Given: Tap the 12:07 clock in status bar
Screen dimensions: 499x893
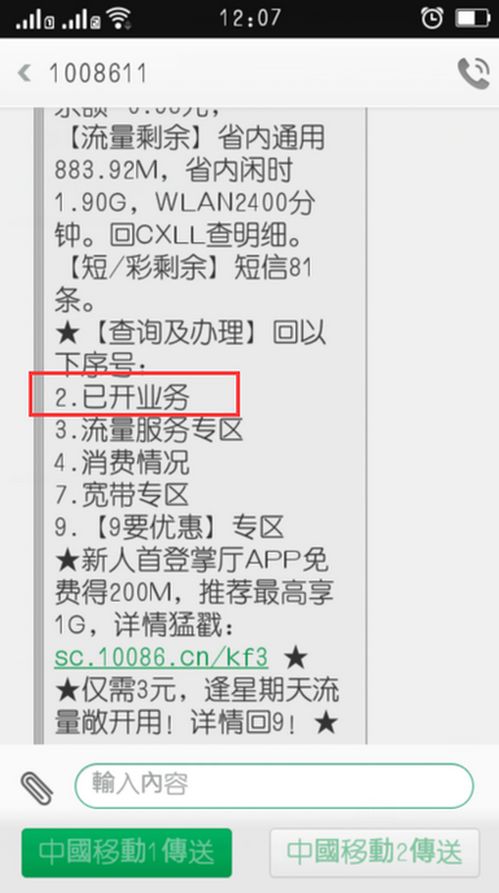Looking at the screenshot, I should [250, 18].
